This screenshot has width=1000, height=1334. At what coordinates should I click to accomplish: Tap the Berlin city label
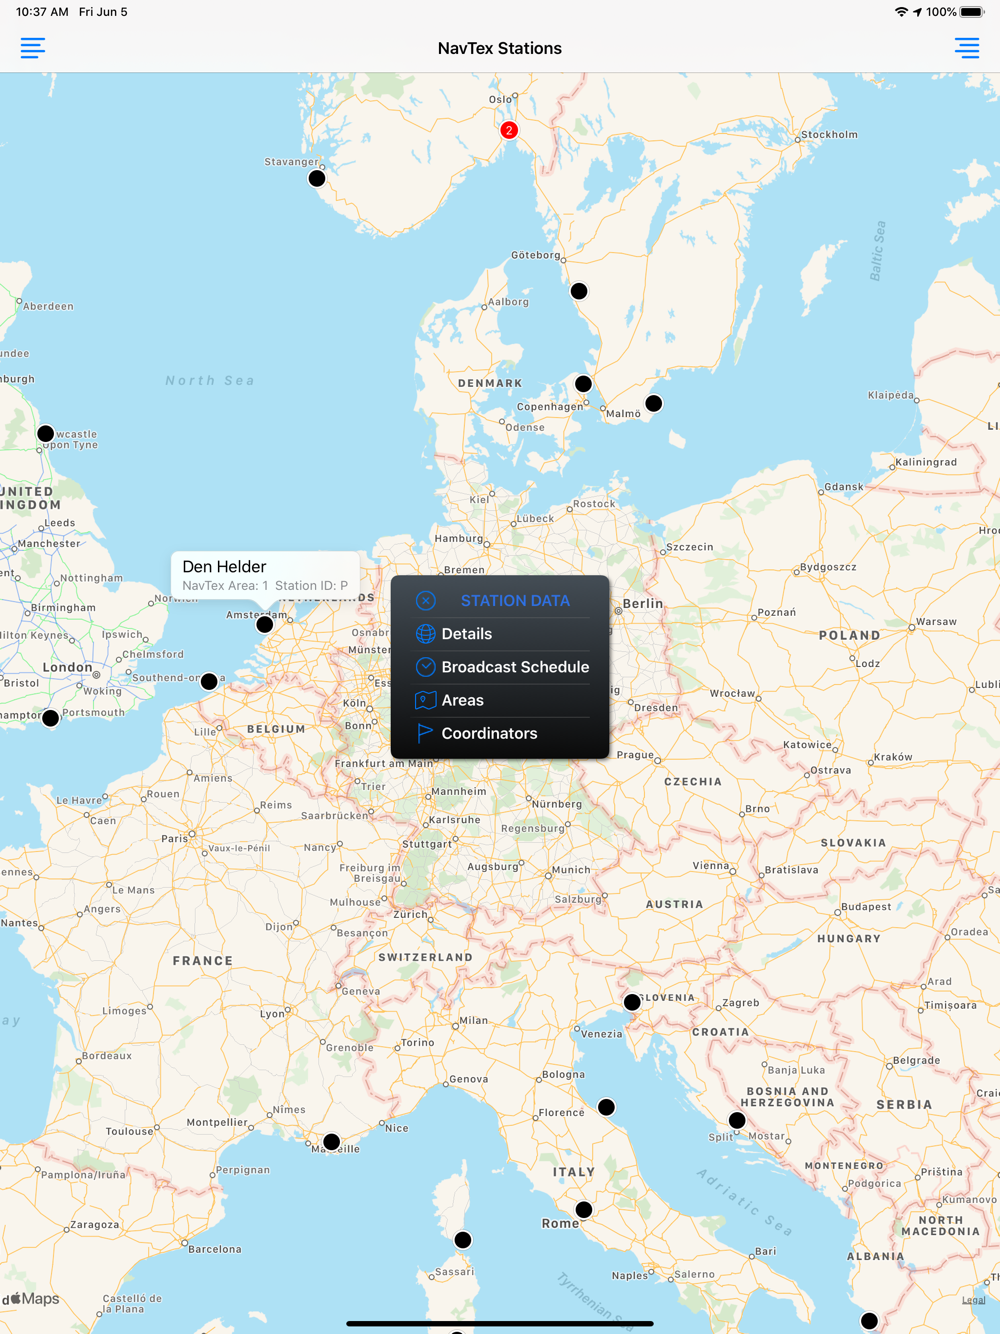pyautogui.click(x=643, y=604)
